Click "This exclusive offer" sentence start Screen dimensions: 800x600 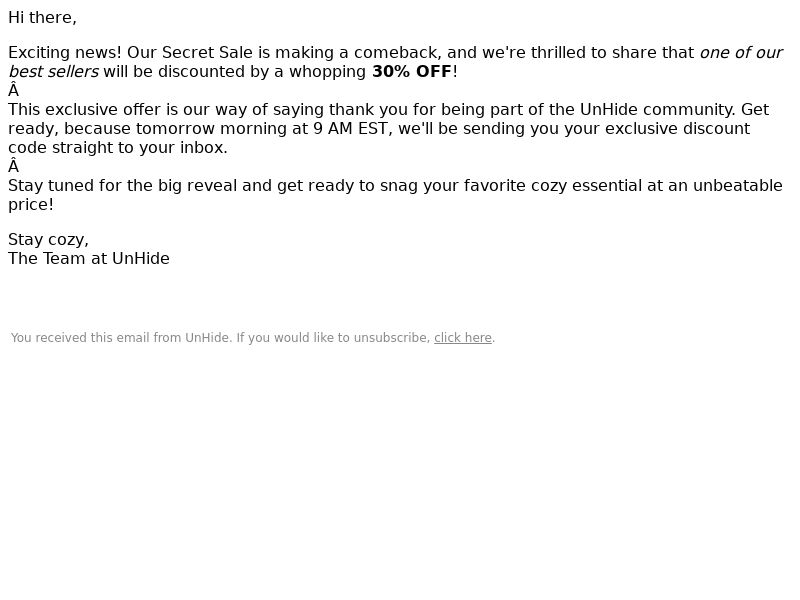coord(85,110)
